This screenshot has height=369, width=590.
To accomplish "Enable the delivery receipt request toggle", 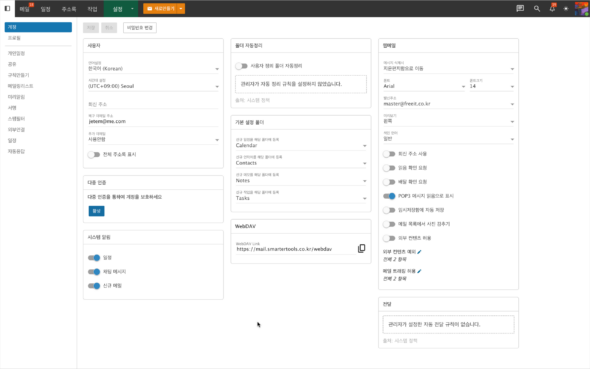I will 389,182.
